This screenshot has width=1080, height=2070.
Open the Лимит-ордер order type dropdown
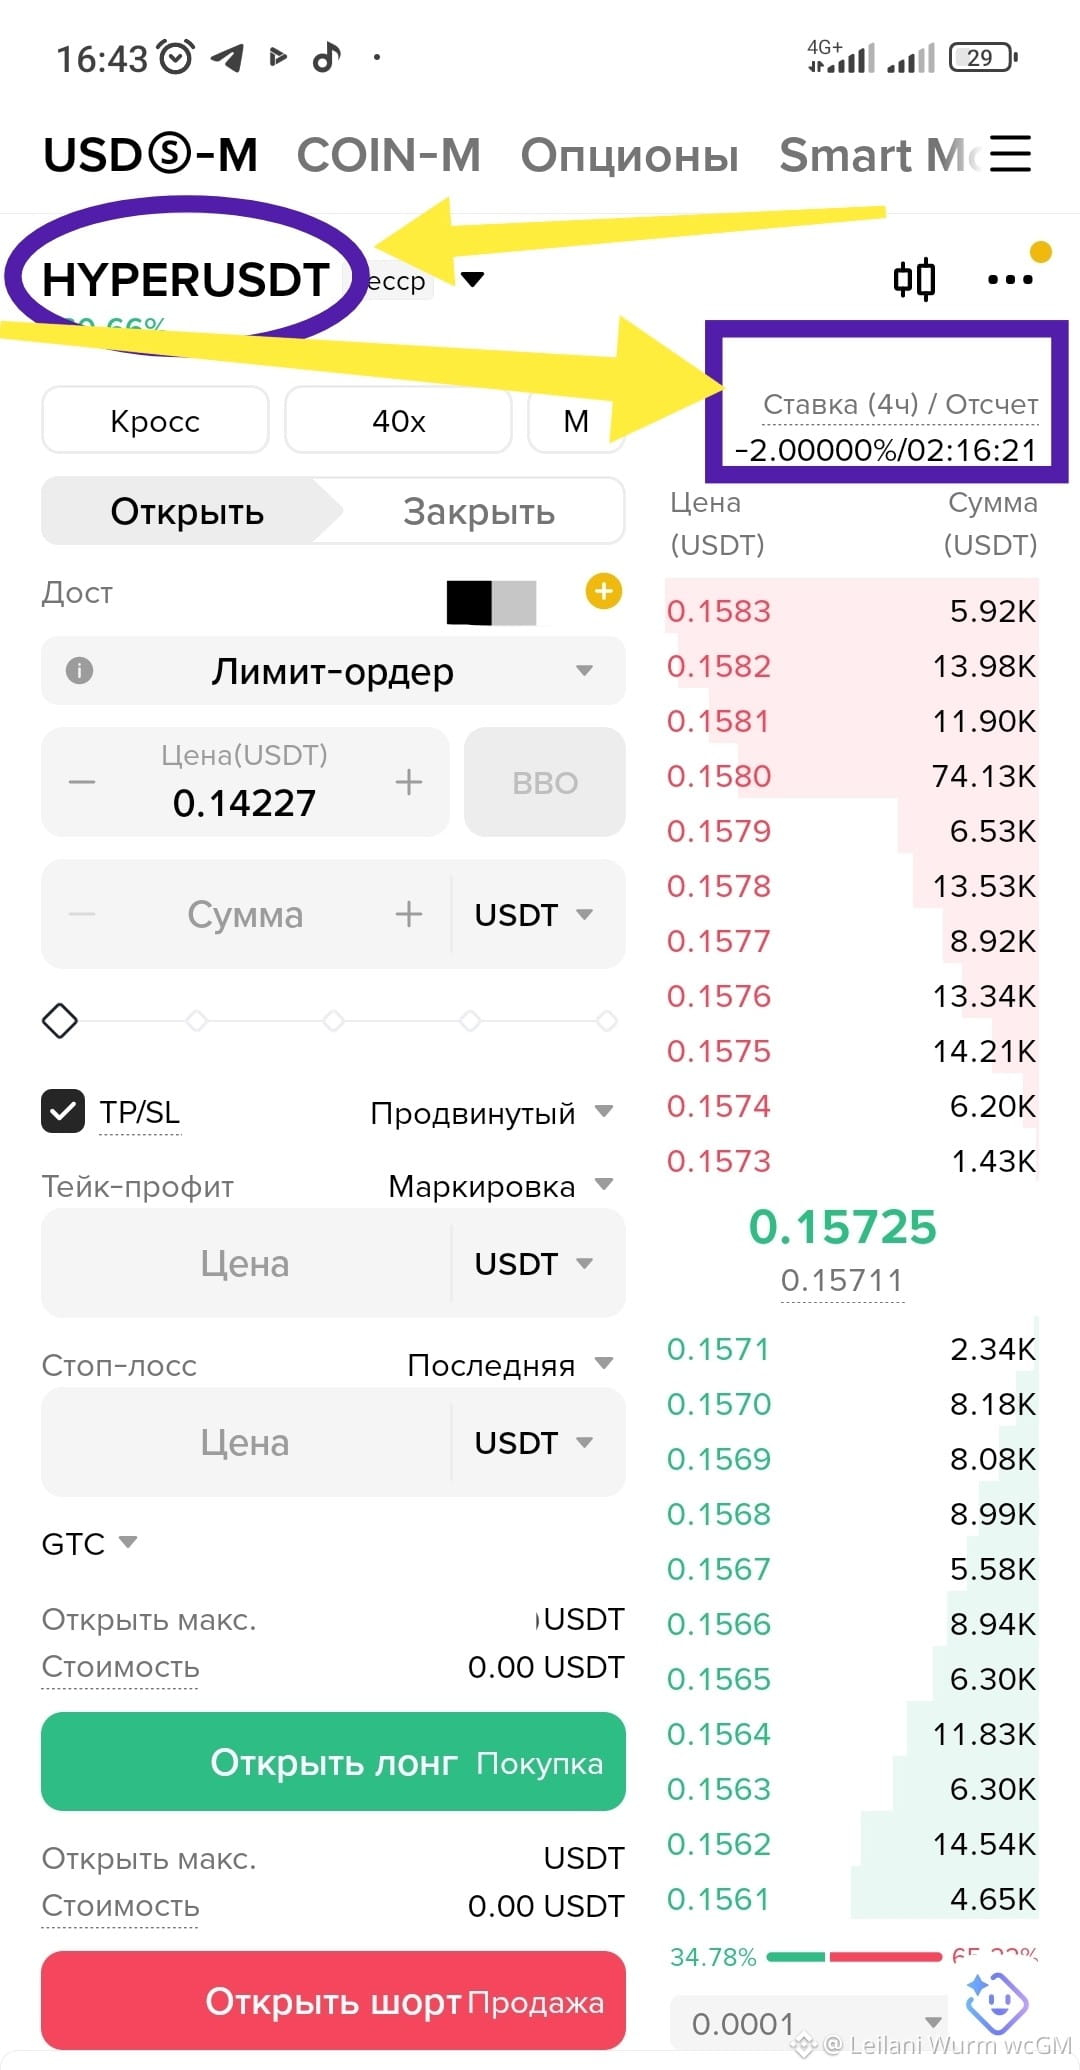333,670
